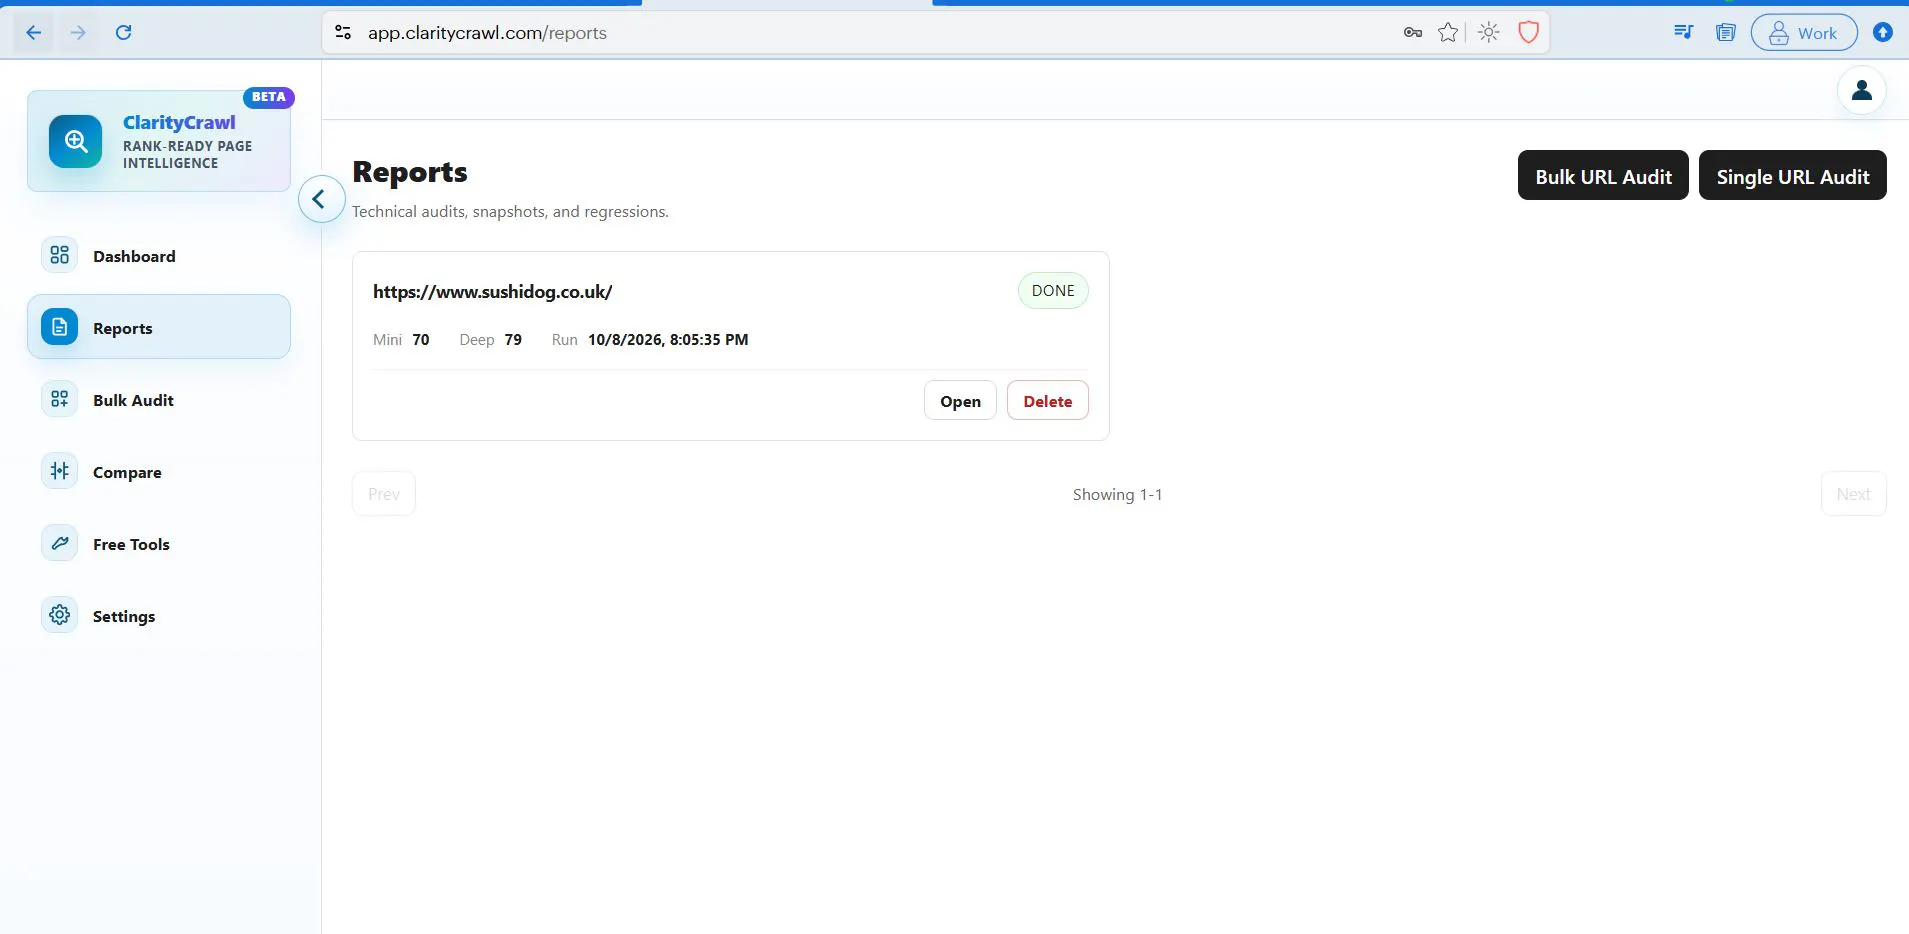Click the password key icon in address bar

point(1413,33)
